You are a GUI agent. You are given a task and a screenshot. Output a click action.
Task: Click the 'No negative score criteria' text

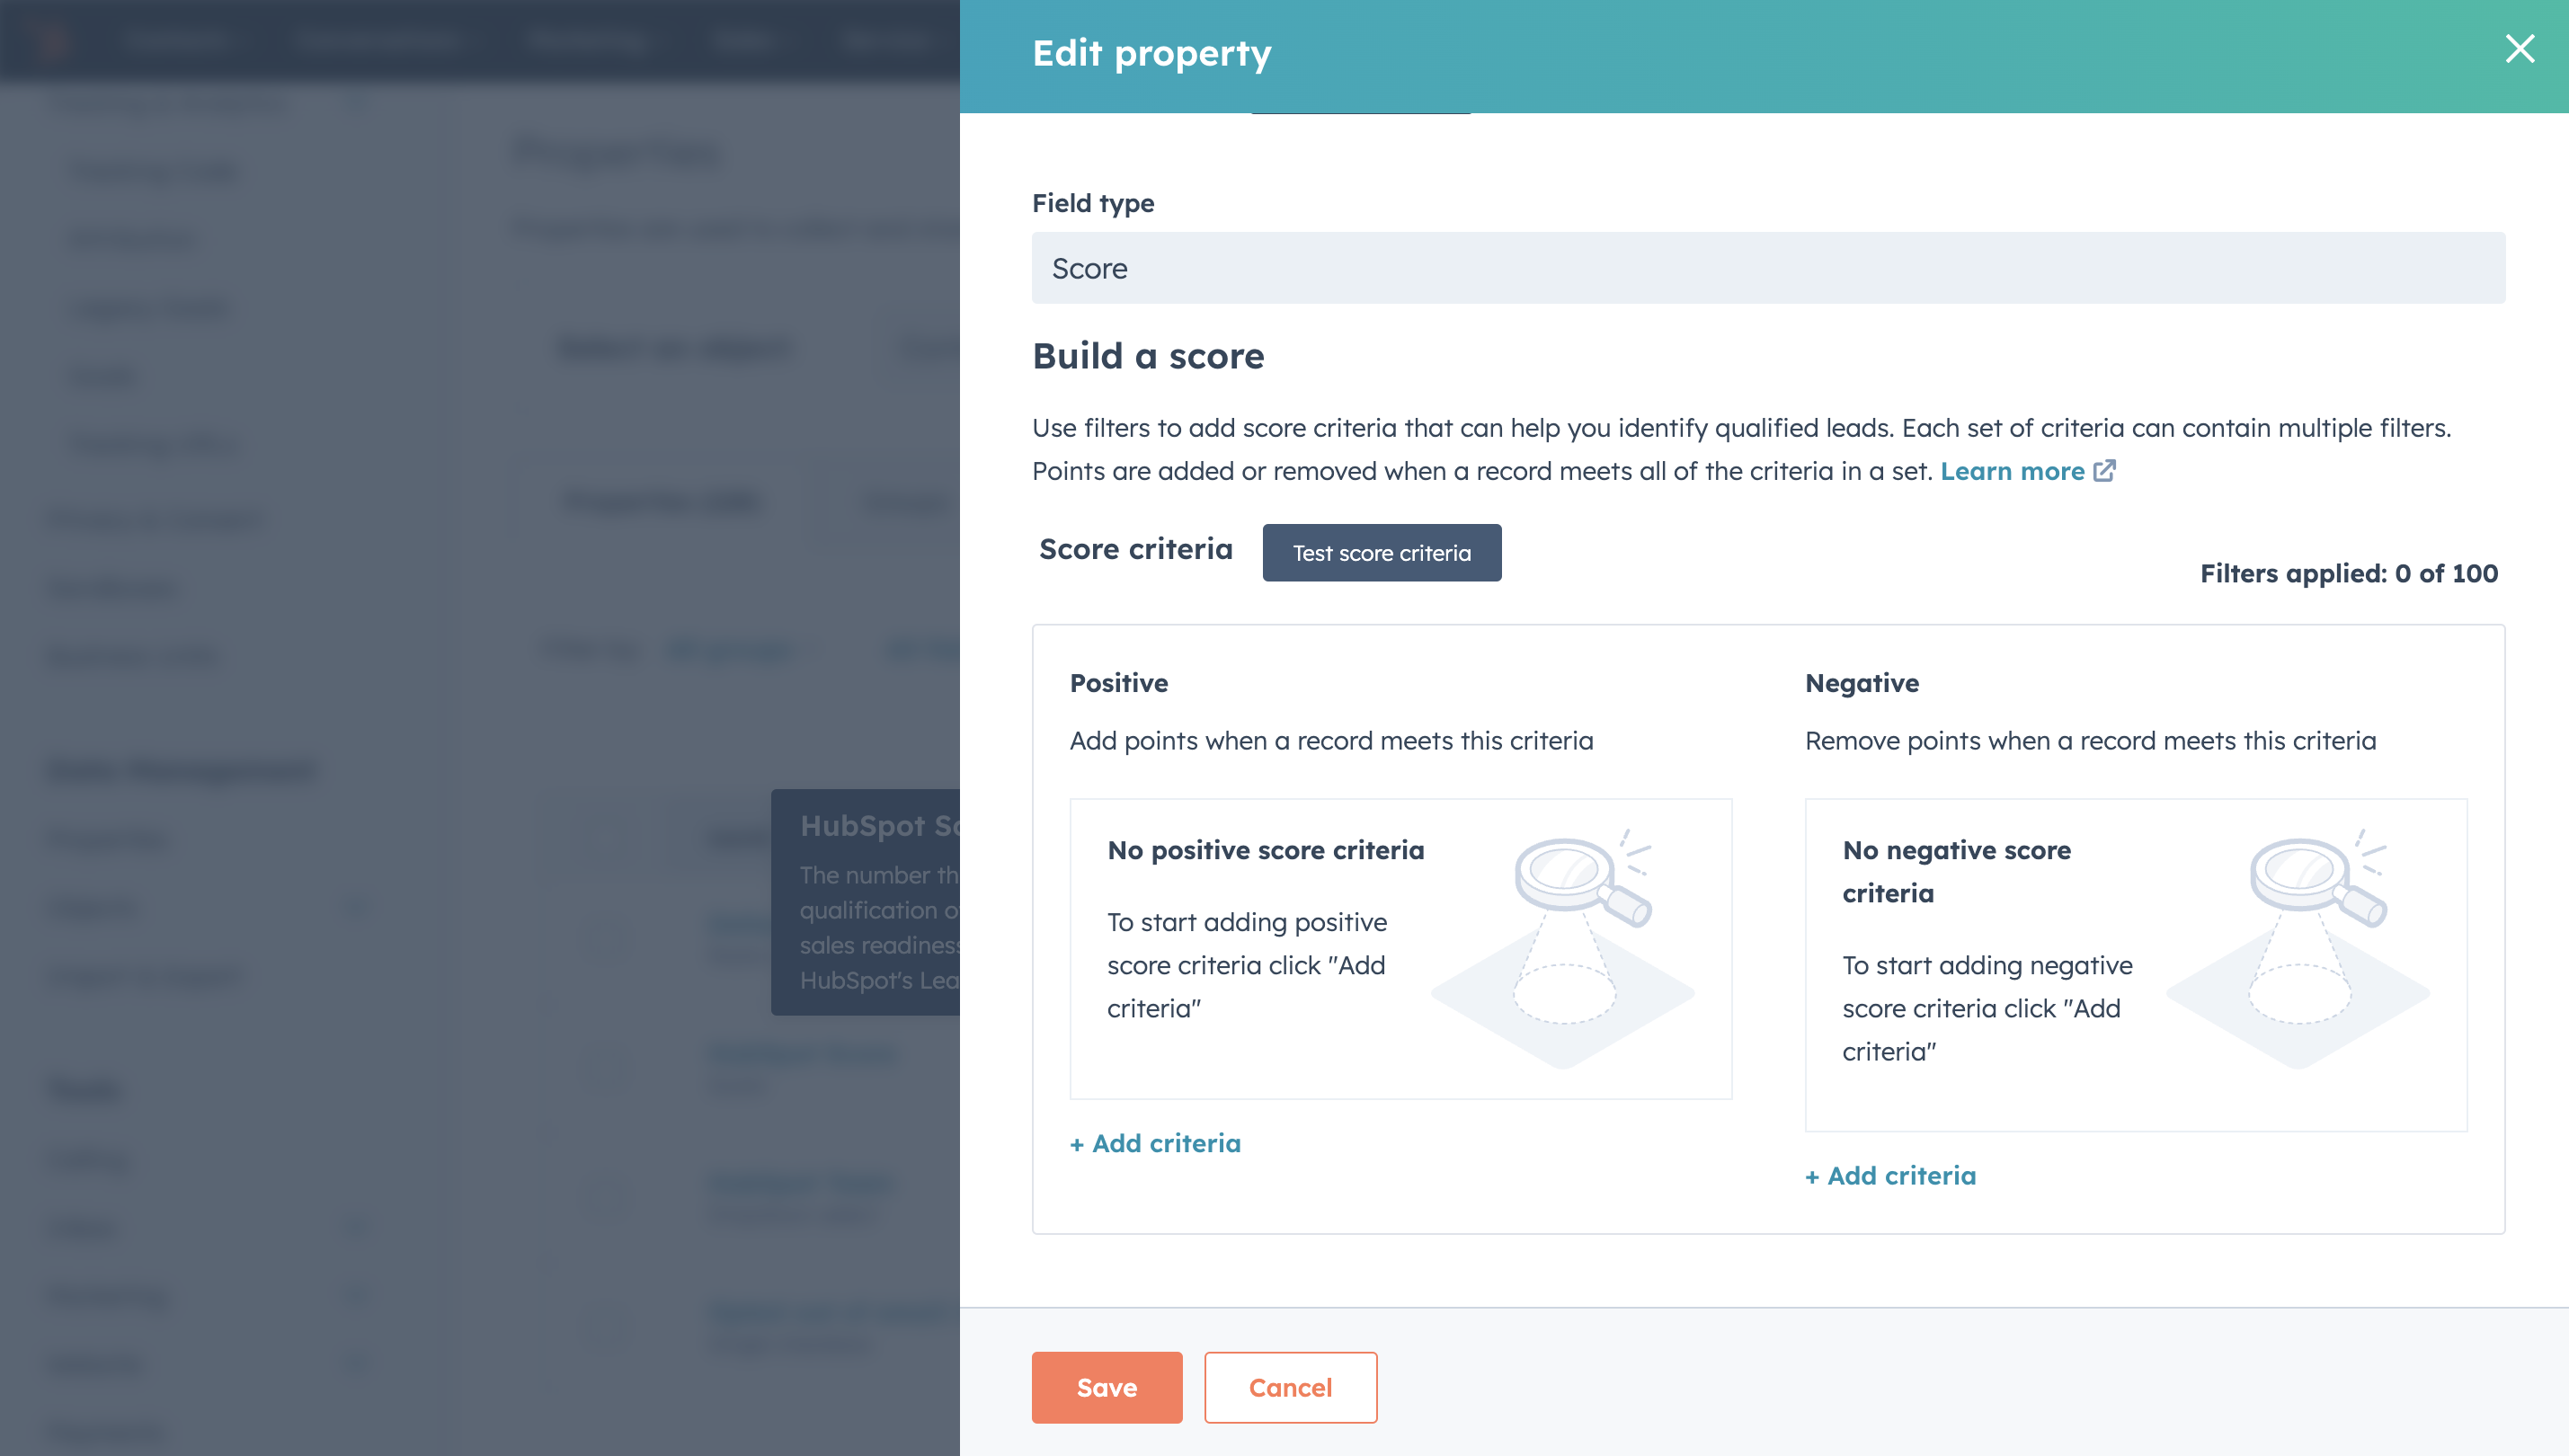[x=1956, y=871]
